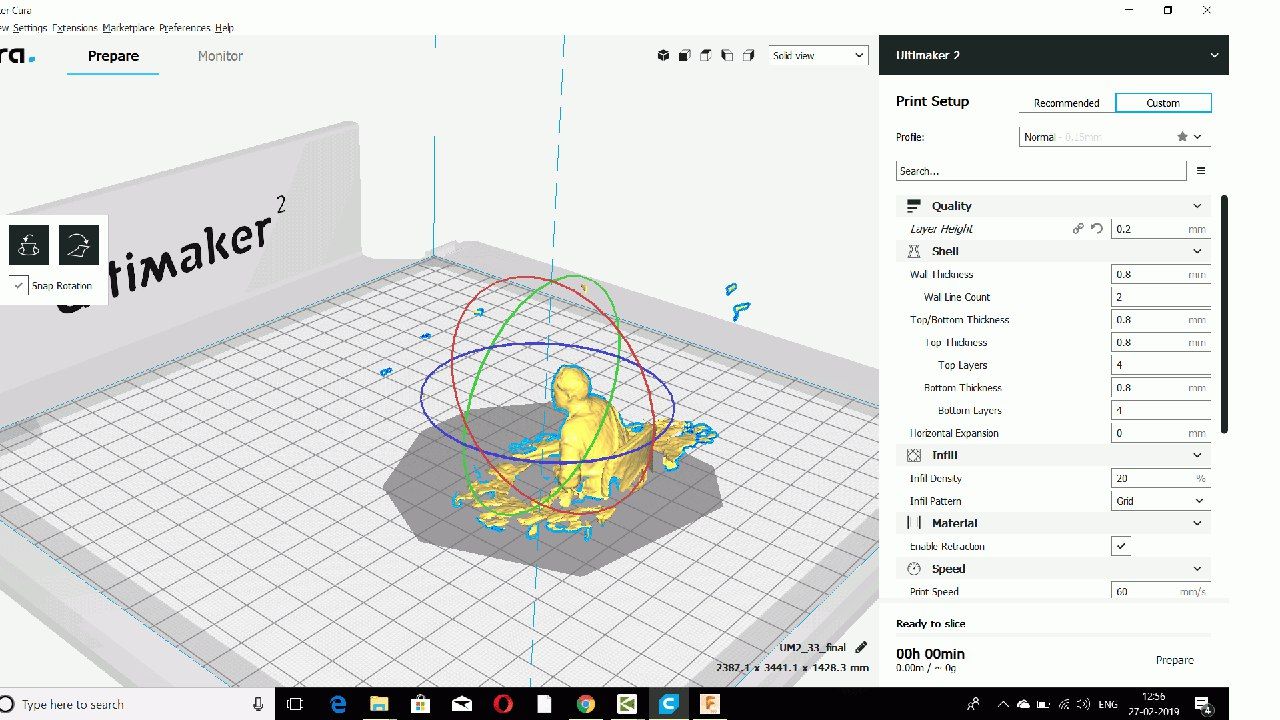The width and height of the screenshot is (1280, 720).
Task: Open Microsoft Edge from the taskbar
Action: pos(337,704)
